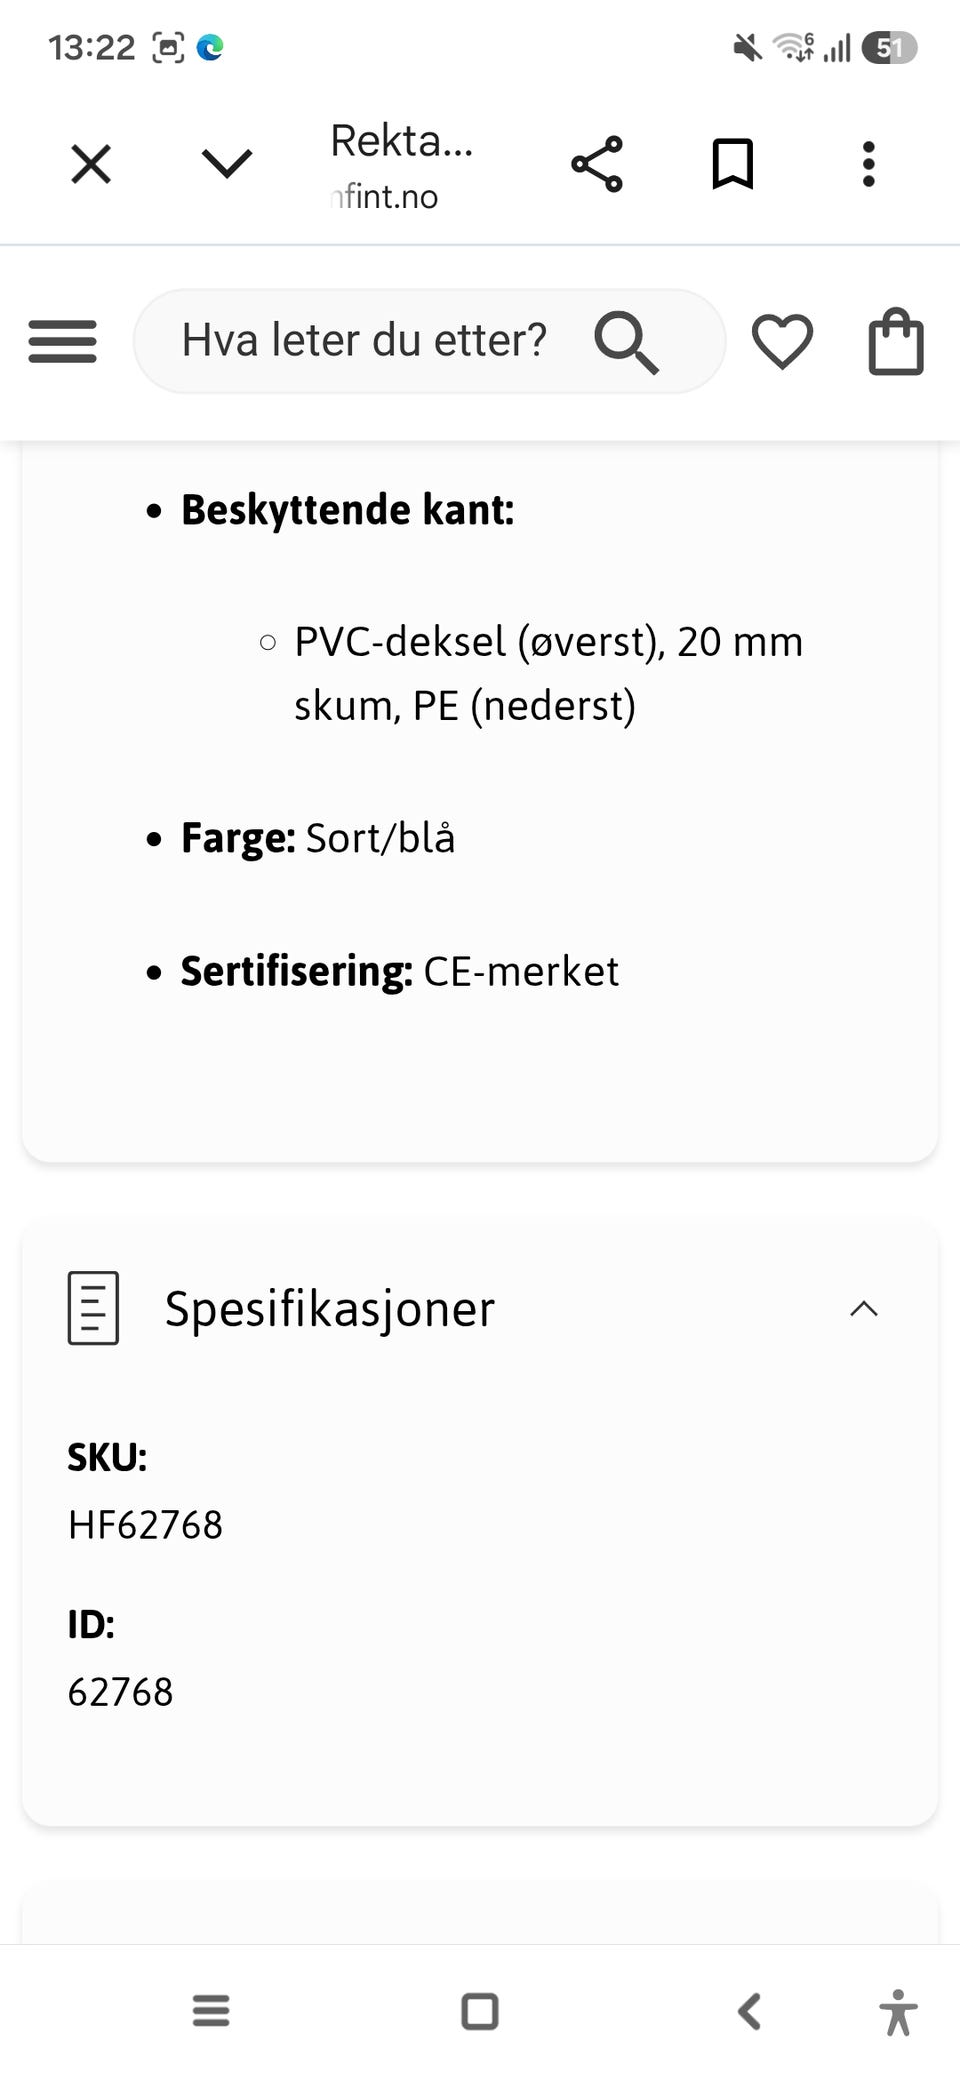This screenshot has height=2080, width=960.
Task: Open the wishlist heart icon
Action: tap(782, 342)
